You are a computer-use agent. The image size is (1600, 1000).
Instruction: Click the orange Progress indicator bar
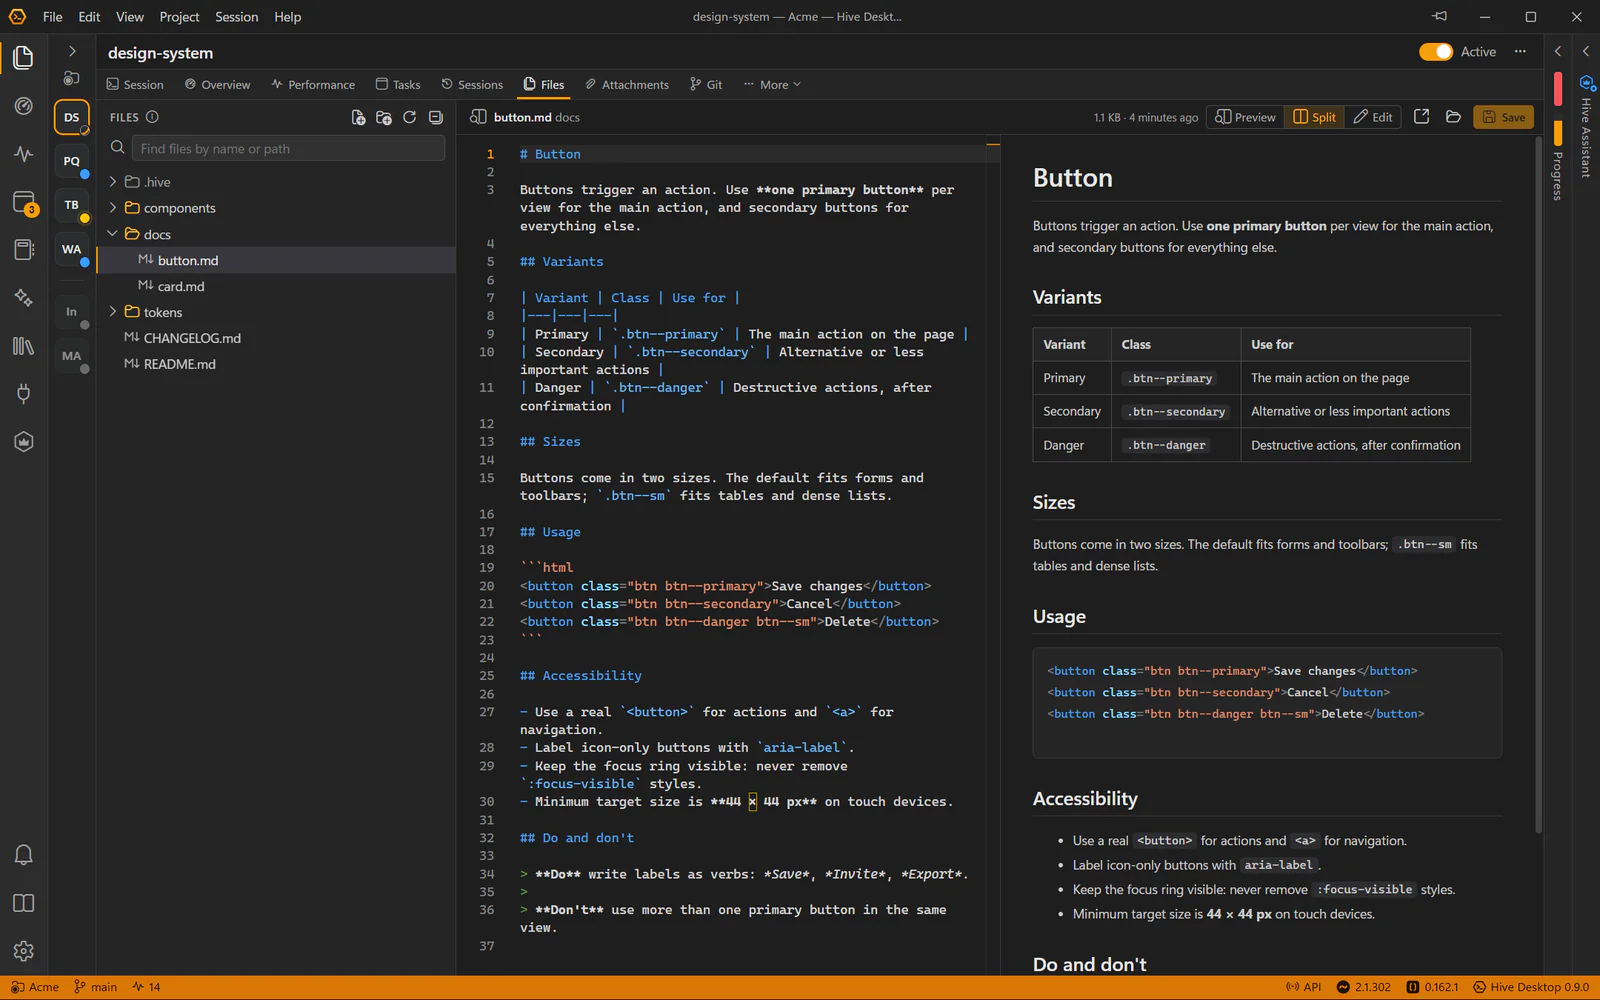coord(1558,132)
